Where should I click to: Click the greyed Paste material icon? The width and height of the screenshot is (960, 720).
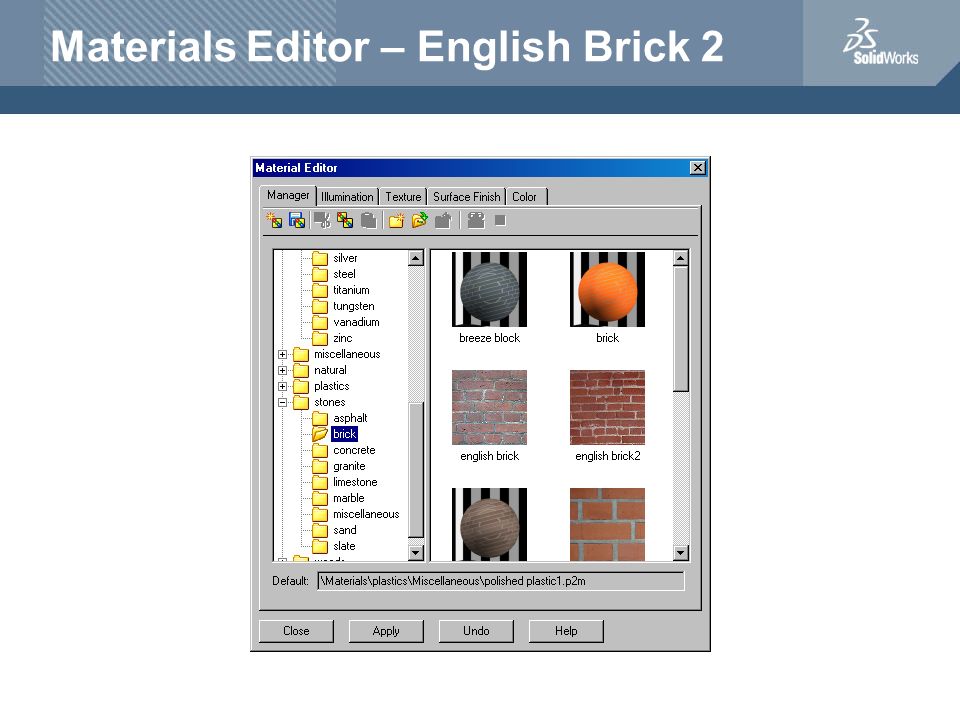(369, 220)
